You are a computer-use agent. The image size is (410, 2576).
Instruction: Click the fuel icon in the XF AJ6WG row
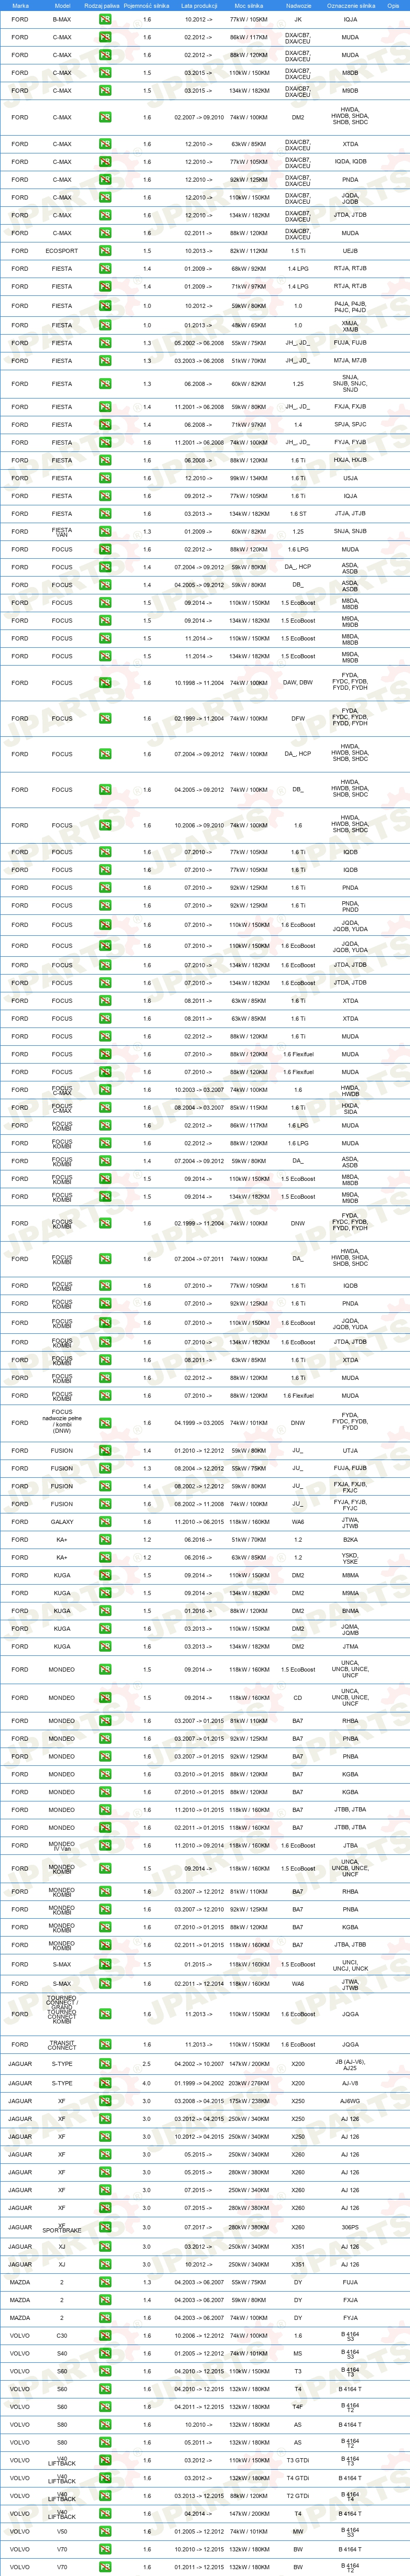pos(105,2101)
